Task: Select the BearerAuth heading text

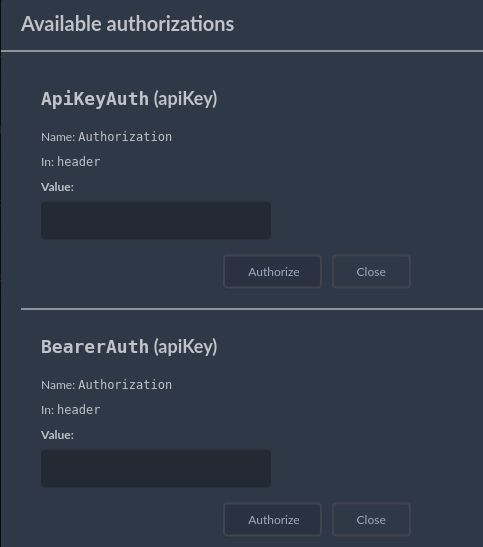Action: click(x=95, y=347)
